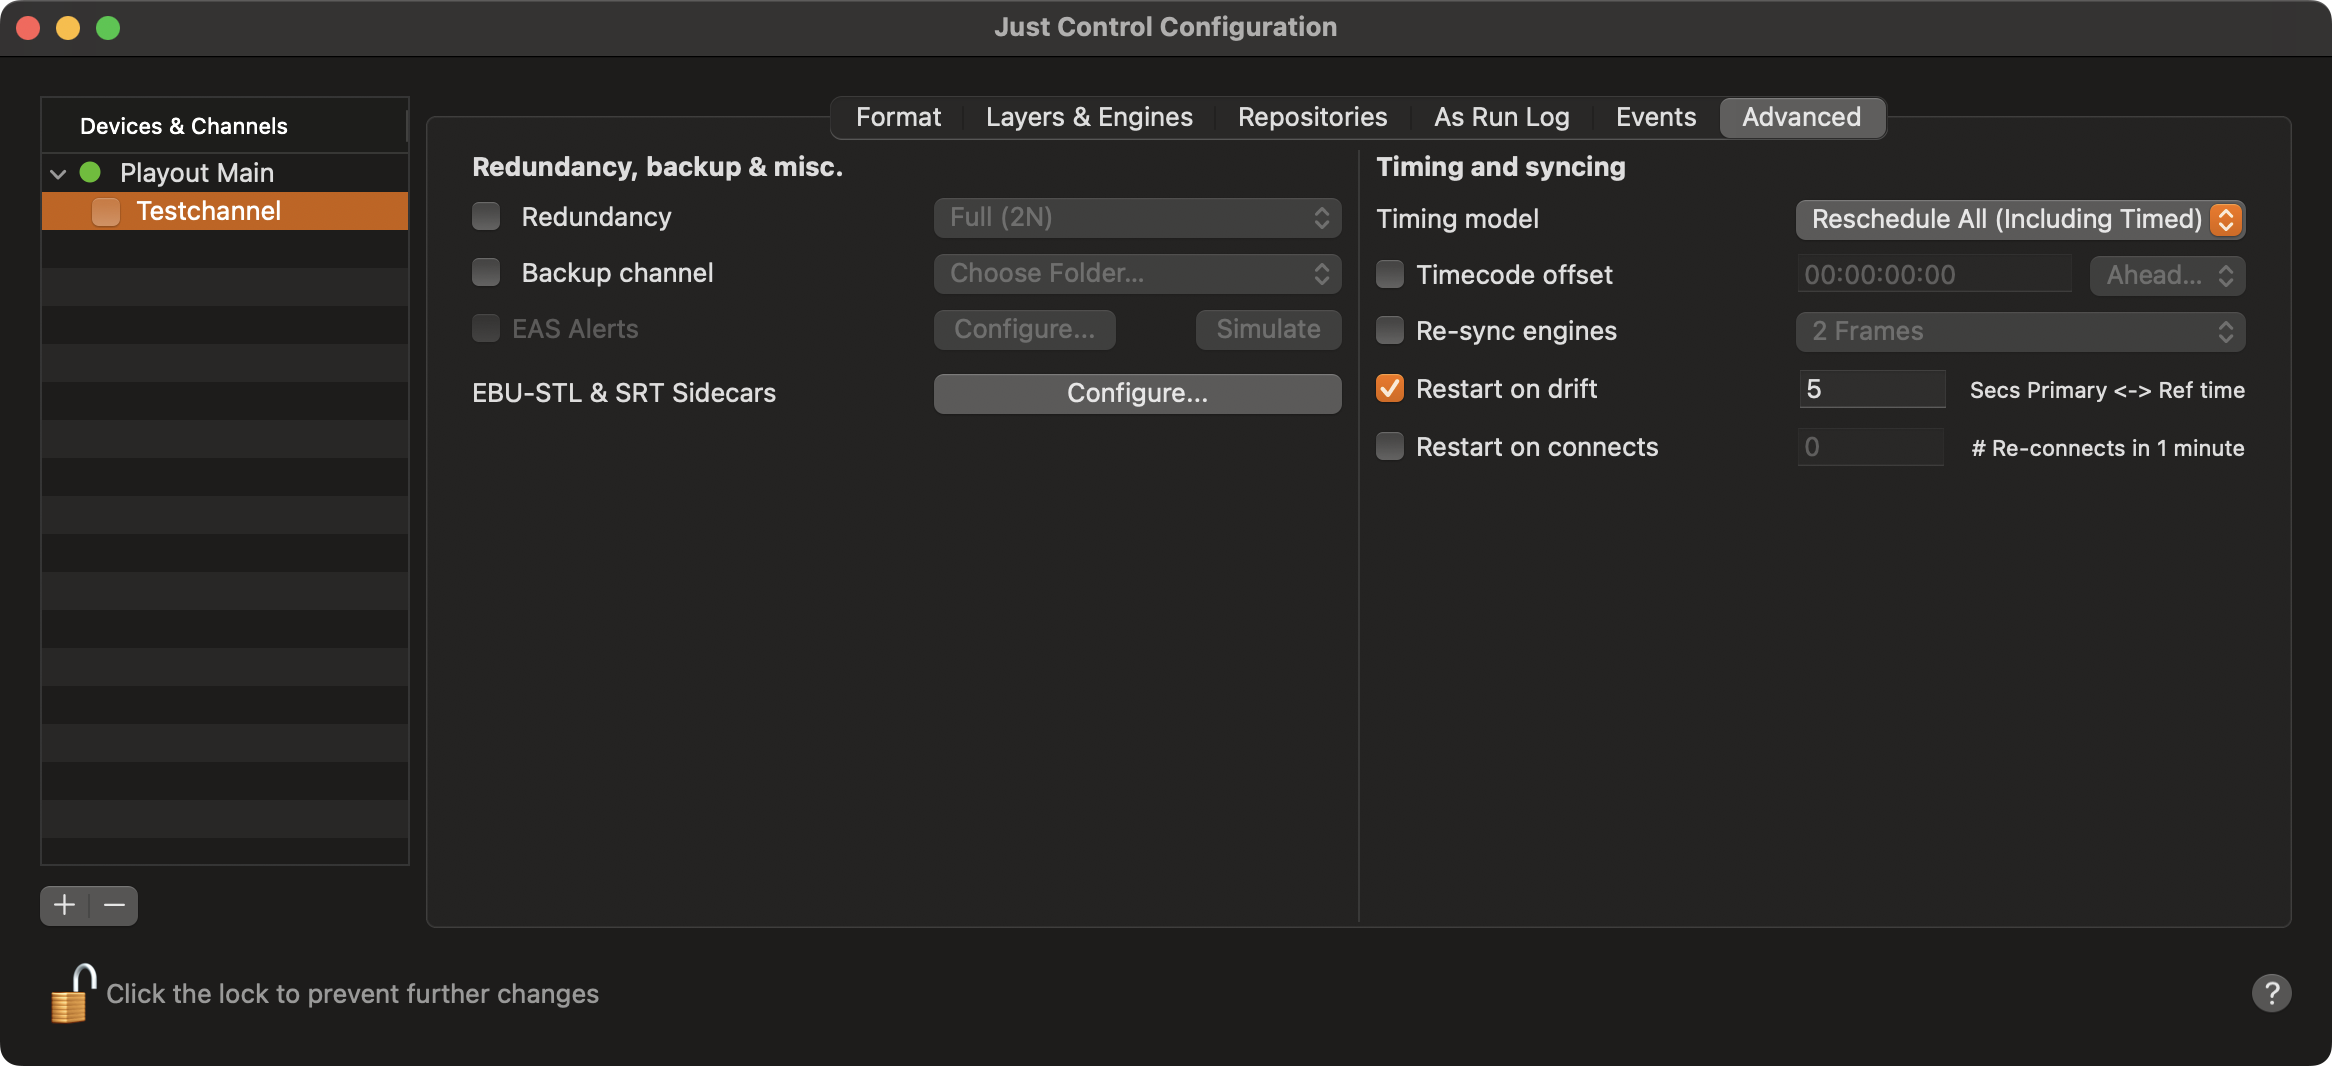Click the 'Click the lock to prevent further changes' text
Viewport: 2332px width, 1066px height.
click(x=352, y=994)
